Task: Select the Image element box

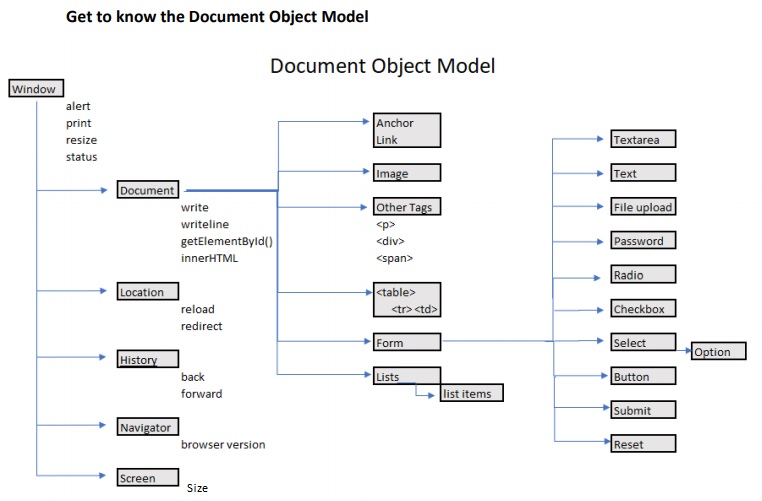Action: tap(406, 173)
